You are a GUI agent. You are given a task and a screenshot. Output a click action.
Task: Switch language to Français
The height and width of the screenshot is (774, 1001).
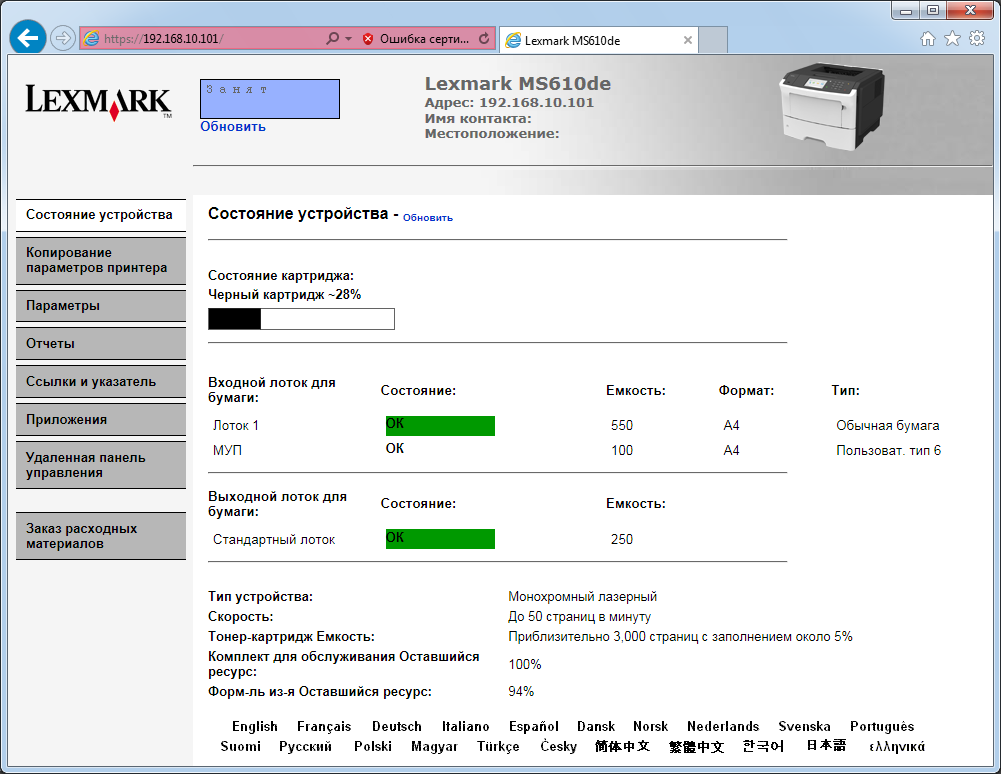coord(324,726)
